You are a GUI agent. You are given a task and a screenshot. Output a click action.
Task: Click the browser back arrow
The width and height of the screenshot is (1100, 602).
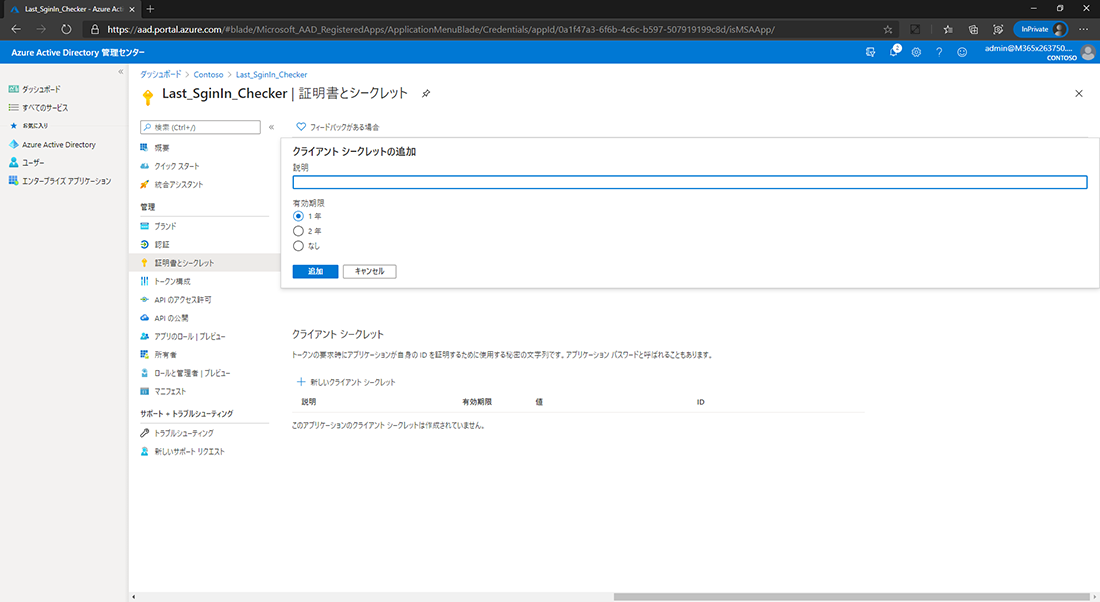(x=16, y=29)
